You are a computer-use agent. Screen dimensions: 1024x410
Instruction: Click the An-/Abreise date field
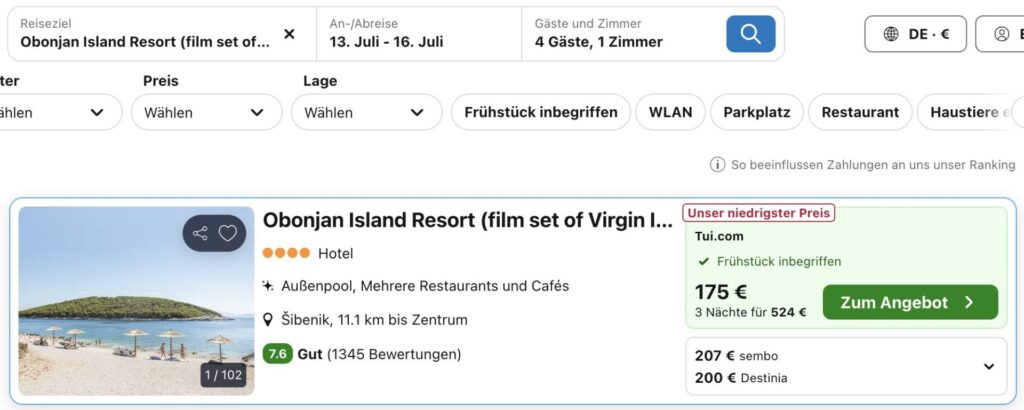click(x=419, y=34)
